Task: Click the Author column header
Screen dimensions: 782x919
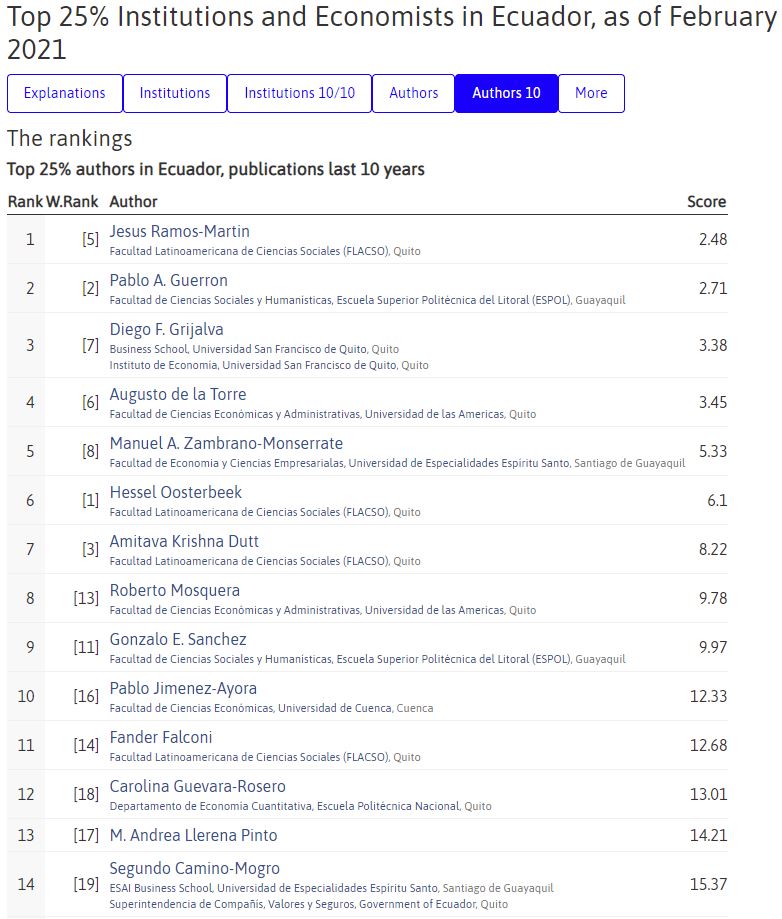Action: click(x=133, y=202)
